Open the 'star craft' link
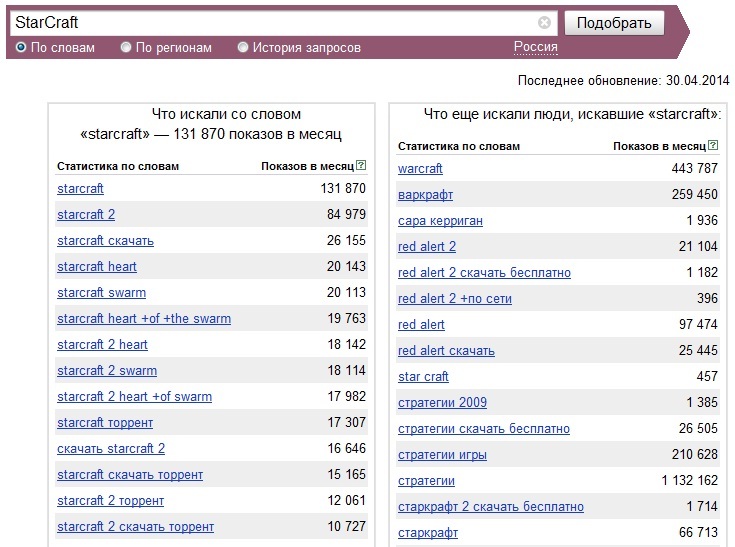 tap(423, 377)
